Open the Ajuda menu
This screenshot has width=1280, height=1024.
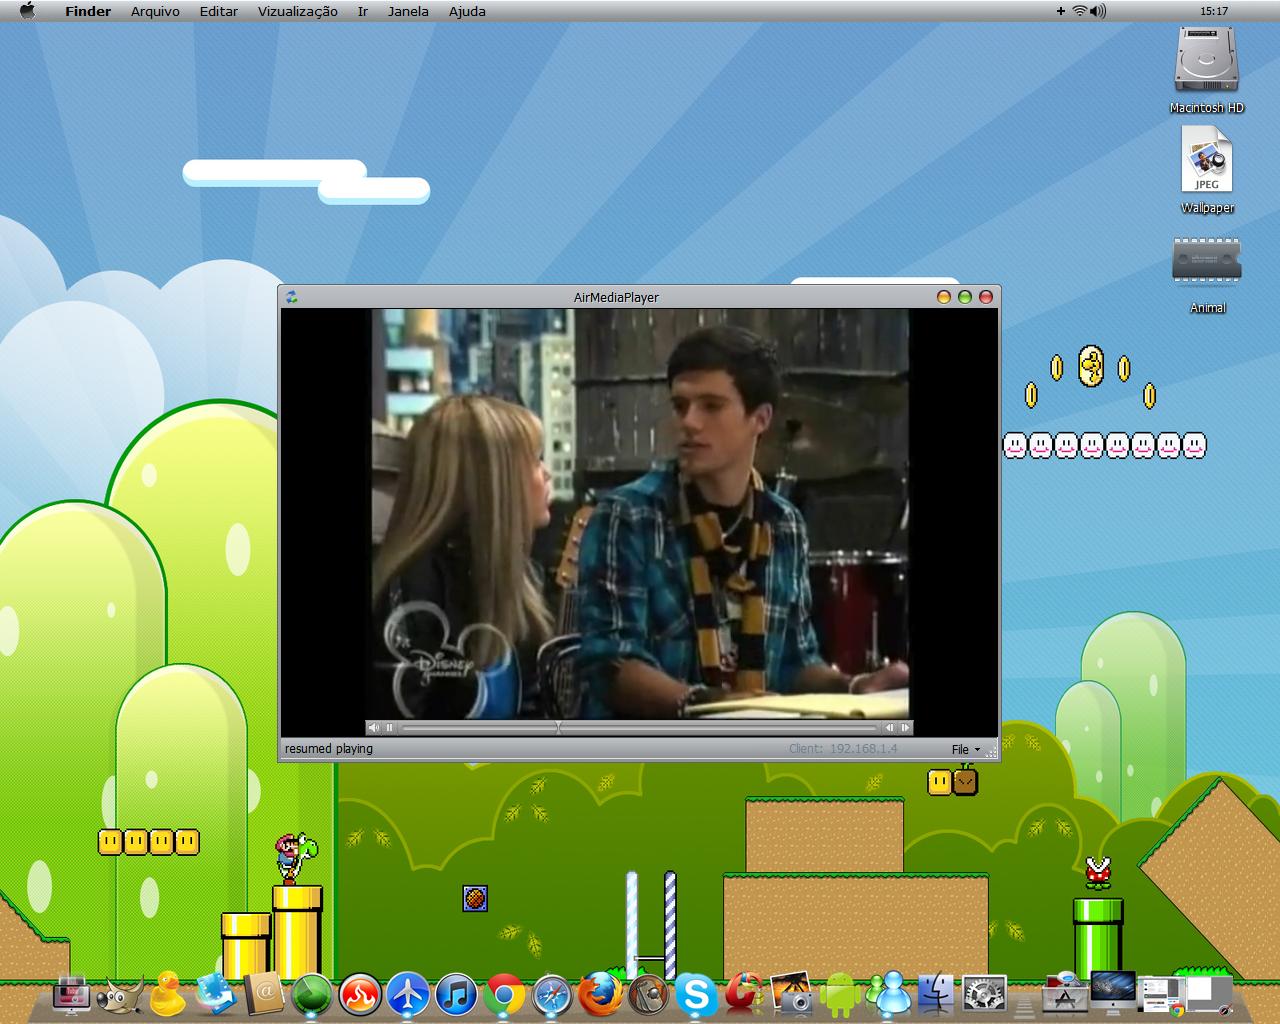(467, 11)
